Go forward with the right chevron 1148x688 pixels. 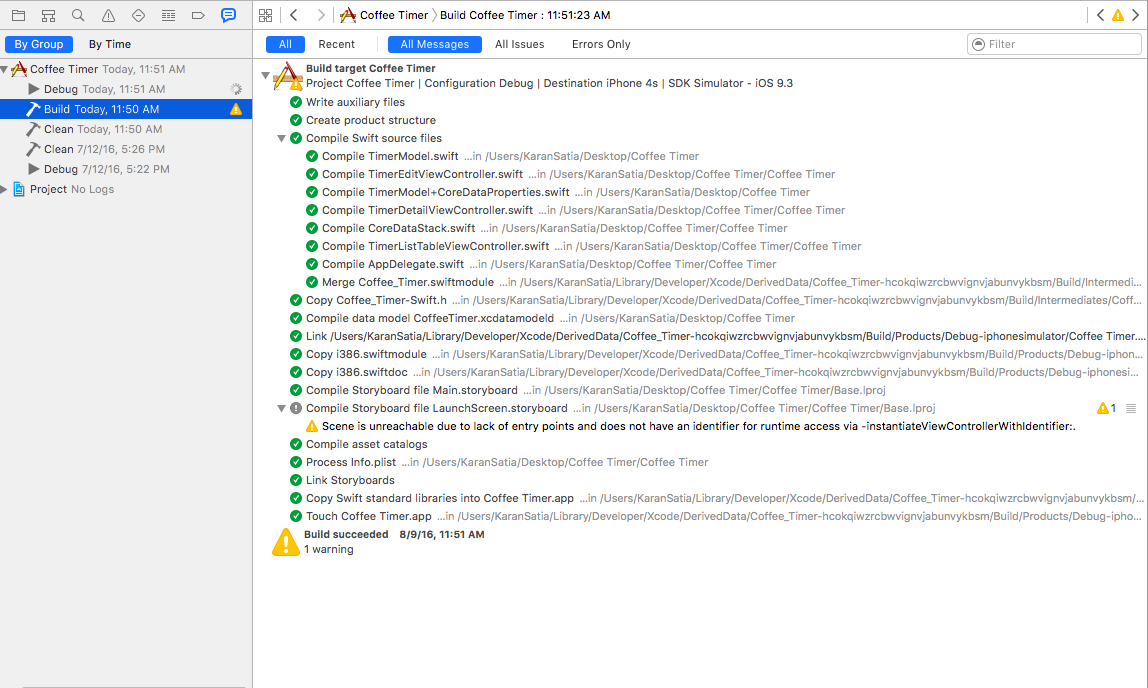(x=321, y=15)
